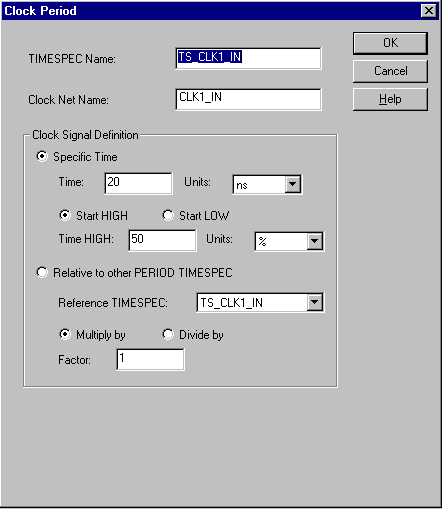Confirm settings with the OK button
Screen dimensions: 442x509
[x=390, y=43]
